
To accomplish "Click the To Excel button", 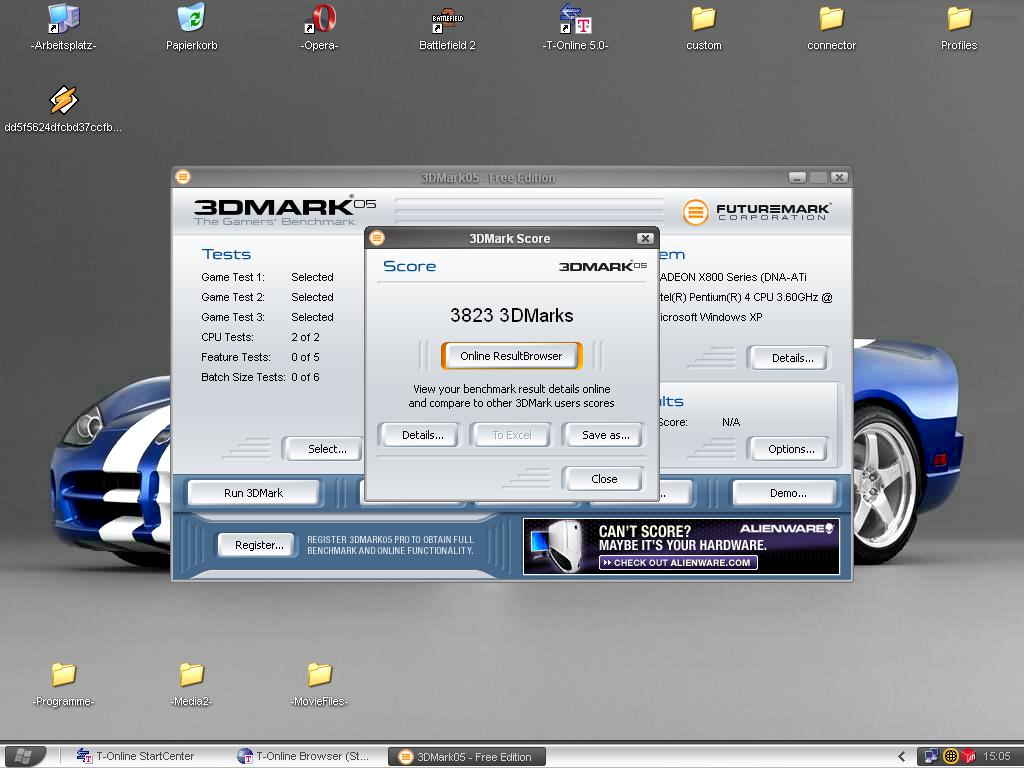I will 510,435.
